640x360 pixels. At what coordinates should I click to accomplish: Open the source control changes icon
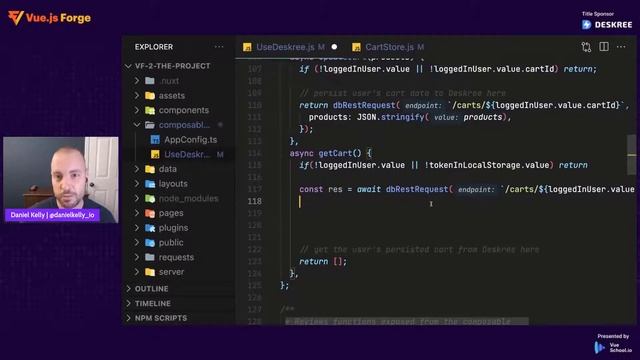click(x=586, y=47)
